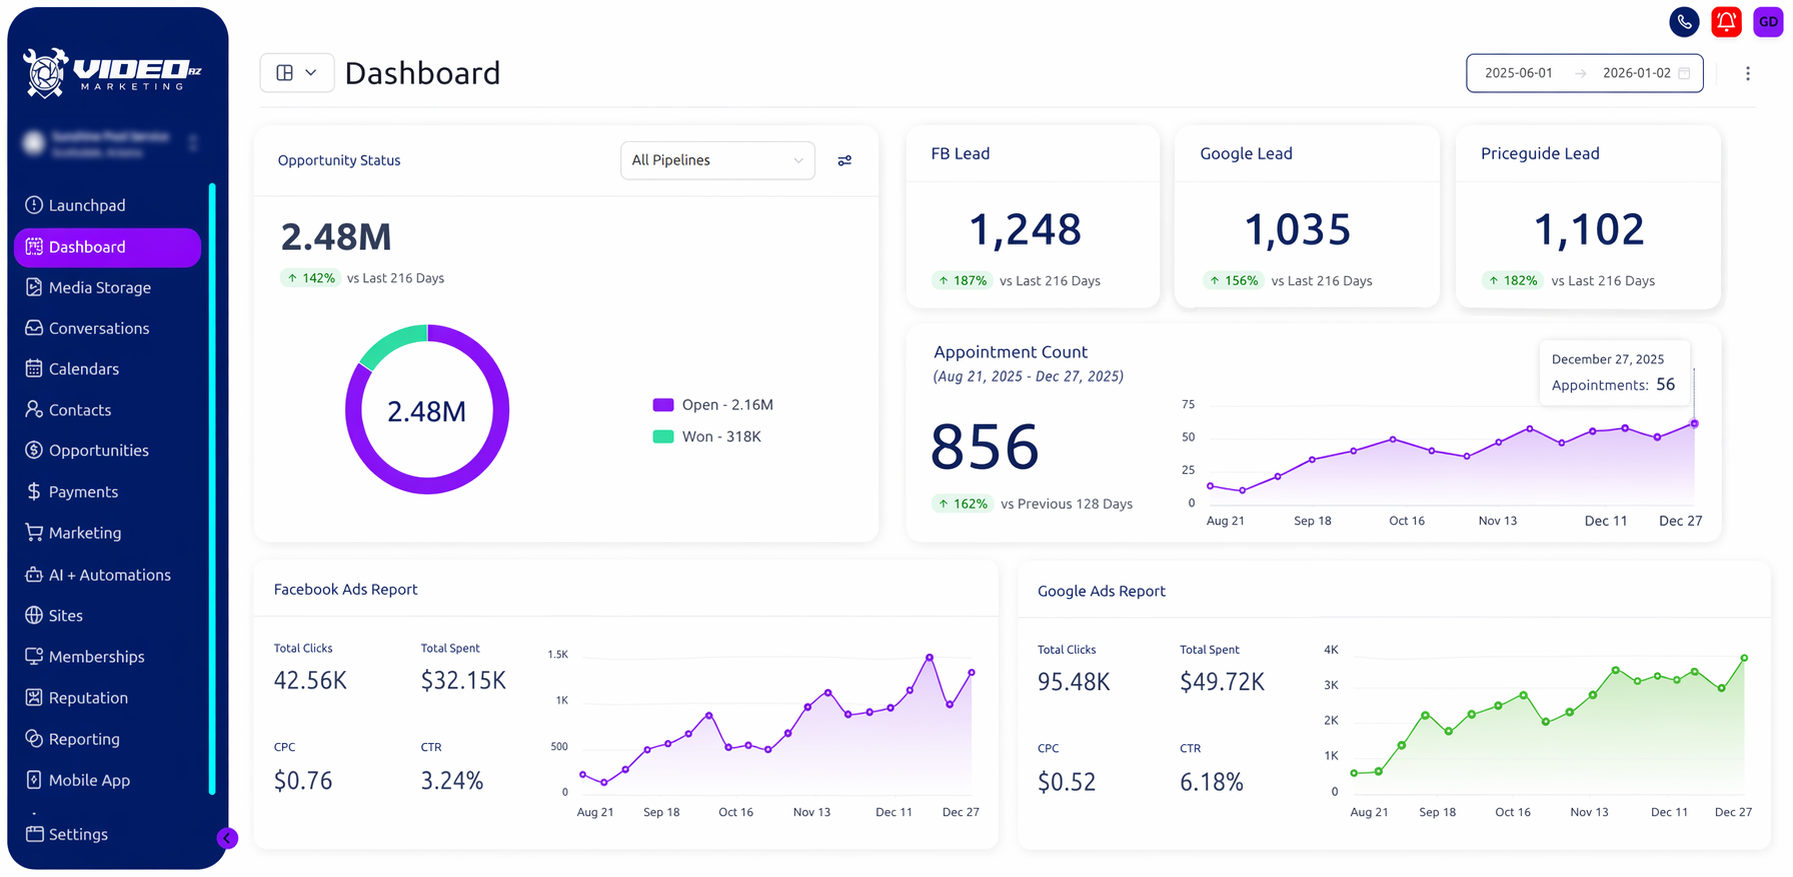
Task: Click the Google Ads Report title
Action: [x=1101, y=591]
